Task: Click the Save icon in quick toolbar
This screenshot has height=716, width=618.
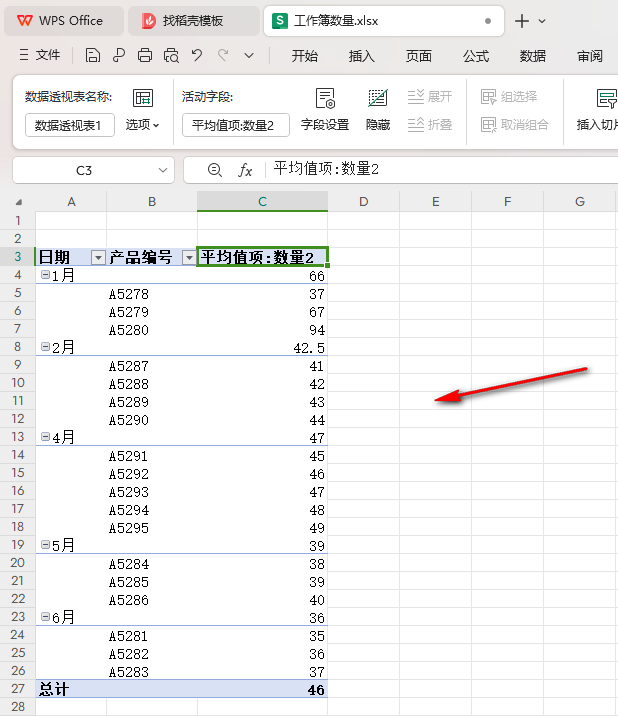Action: [93, 55]
